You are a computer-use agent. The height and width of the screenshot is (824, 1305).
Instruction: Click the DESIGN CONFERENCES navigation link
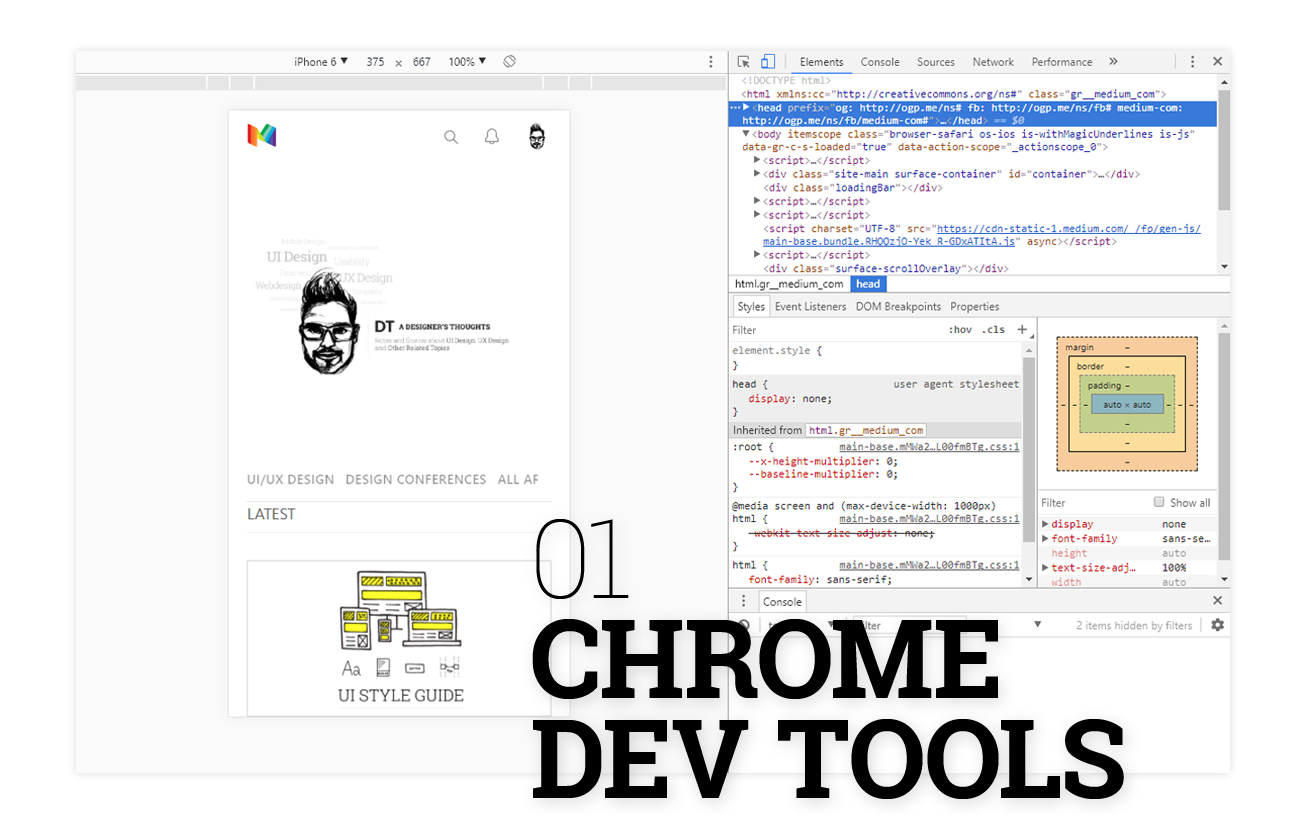pyautogui.click(x=416, y=480)
